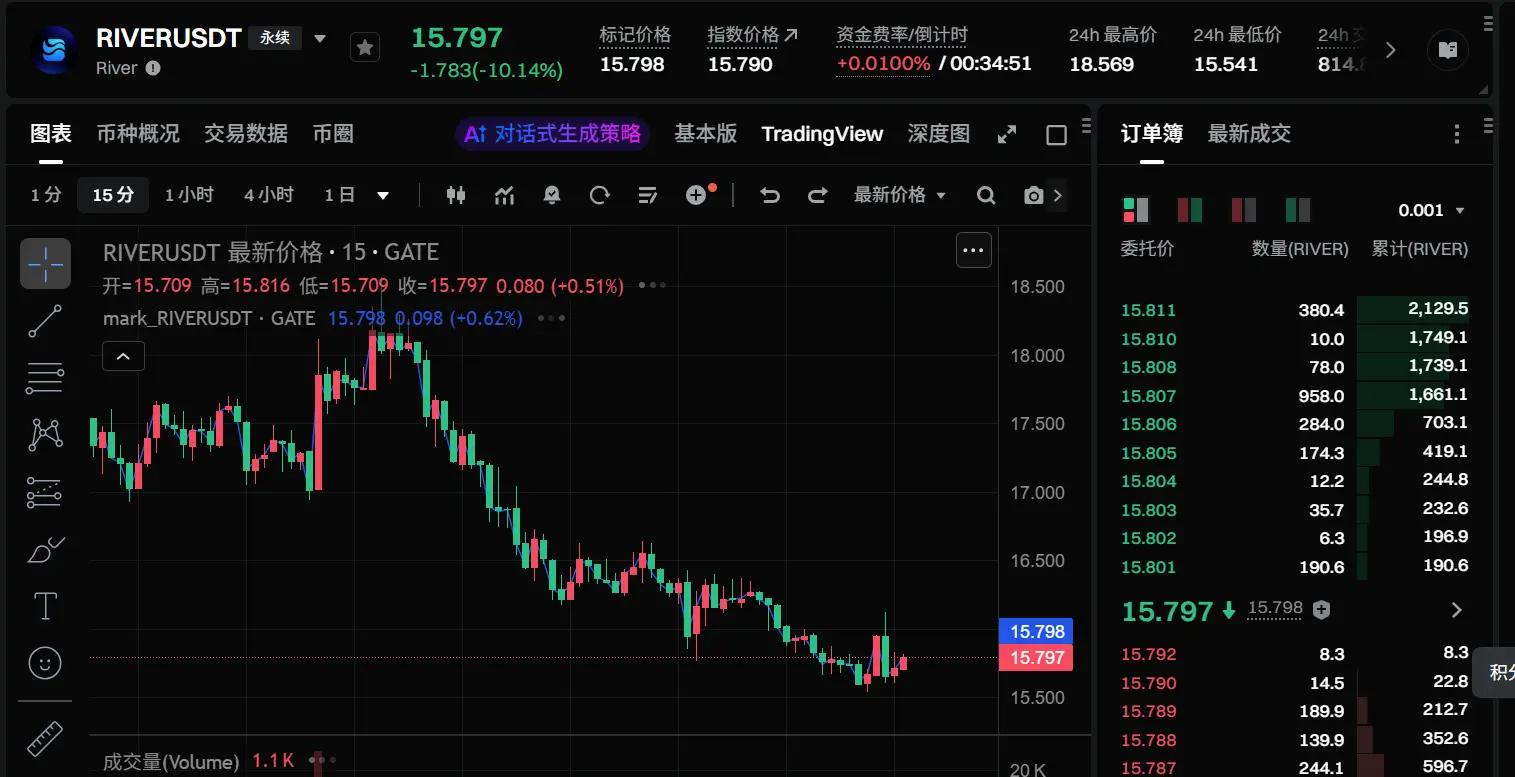Switch chart to 基本版 mode
Viewport: 1515px width, 777px height.
pos(706,134)
